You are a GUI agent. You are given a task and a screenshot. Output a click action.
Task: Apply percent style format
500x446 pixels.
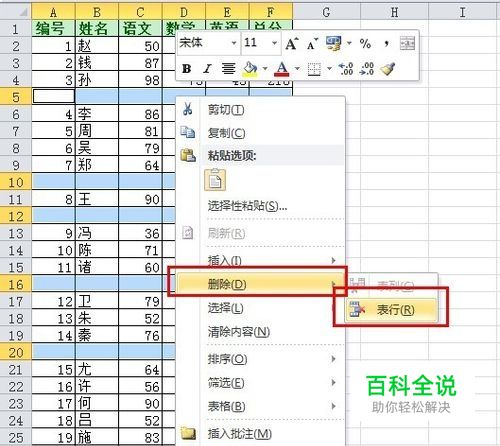tap(365, 44)
